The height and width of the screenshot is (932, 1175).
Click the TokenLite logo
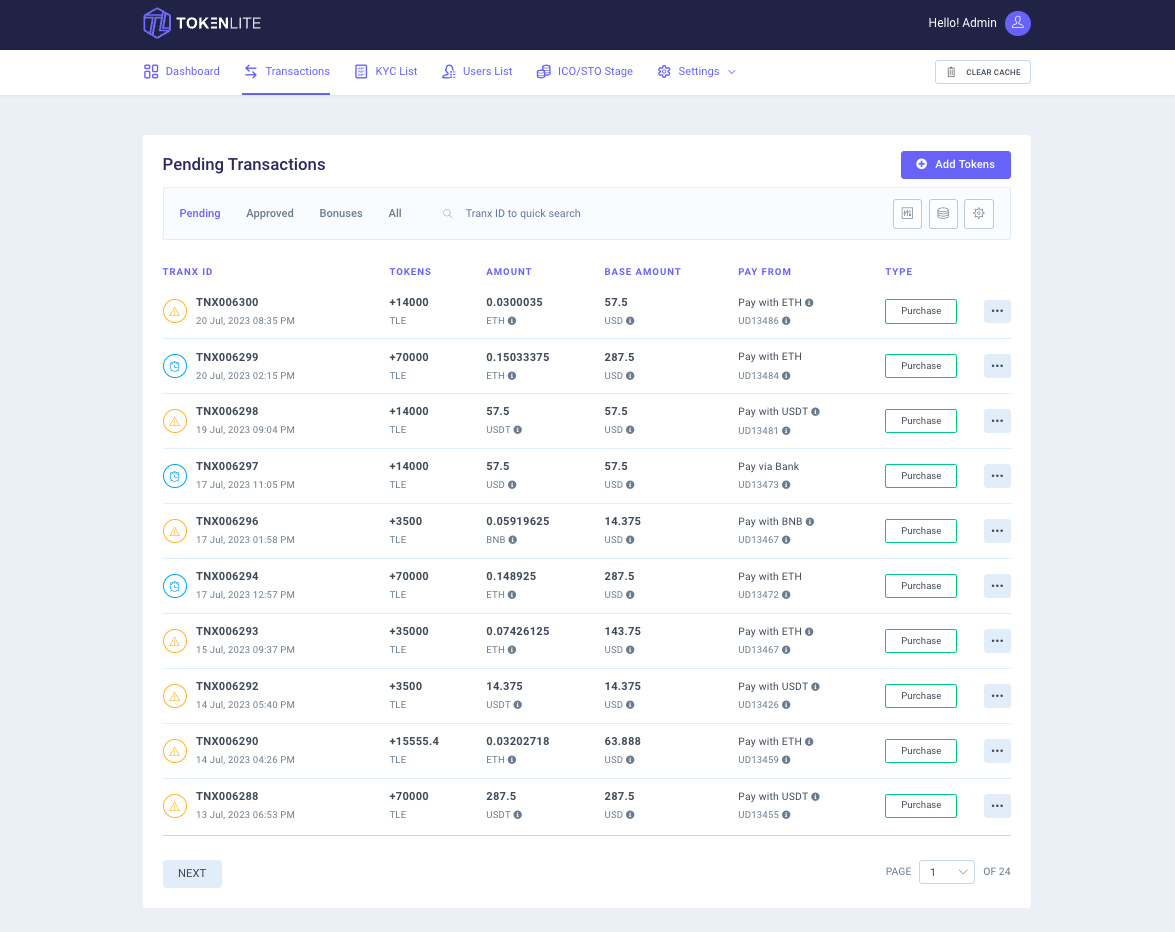202,23
